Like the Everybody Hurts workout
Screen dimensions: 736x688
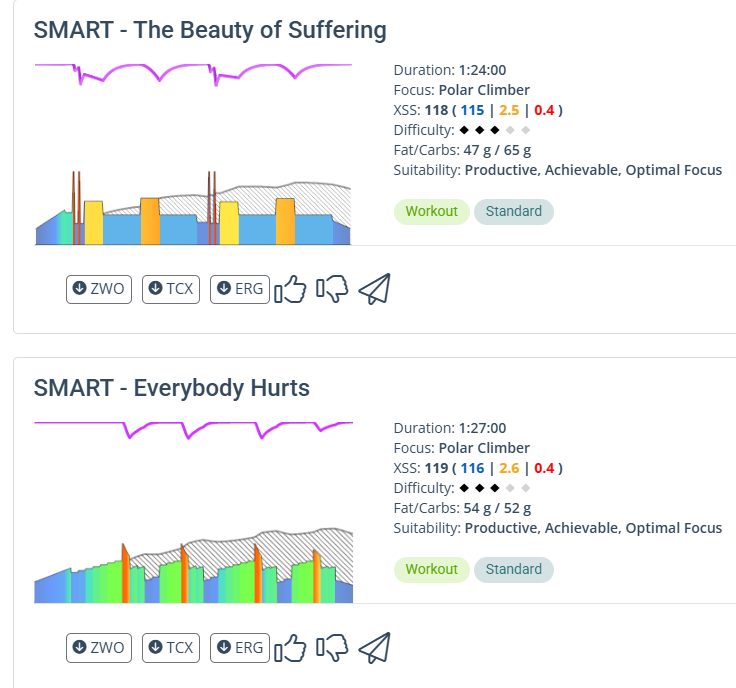coord(290,647)
